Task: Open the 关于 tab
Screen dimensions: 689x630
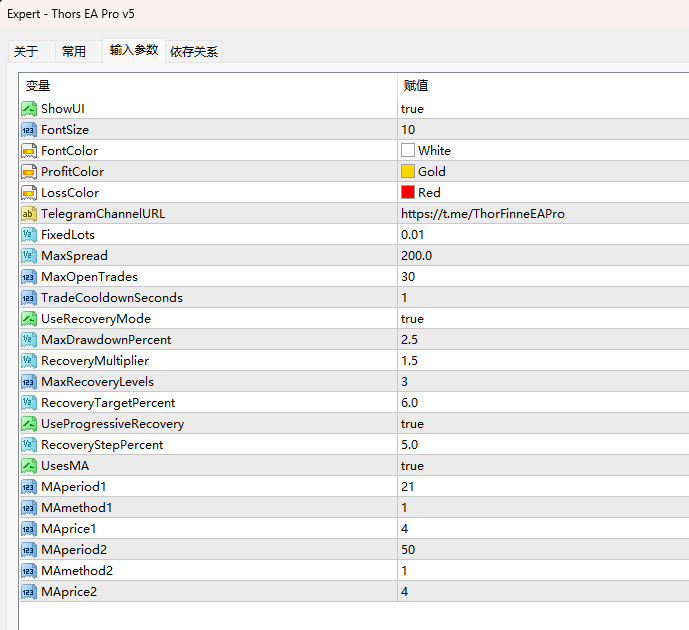Action: [31, 51]
